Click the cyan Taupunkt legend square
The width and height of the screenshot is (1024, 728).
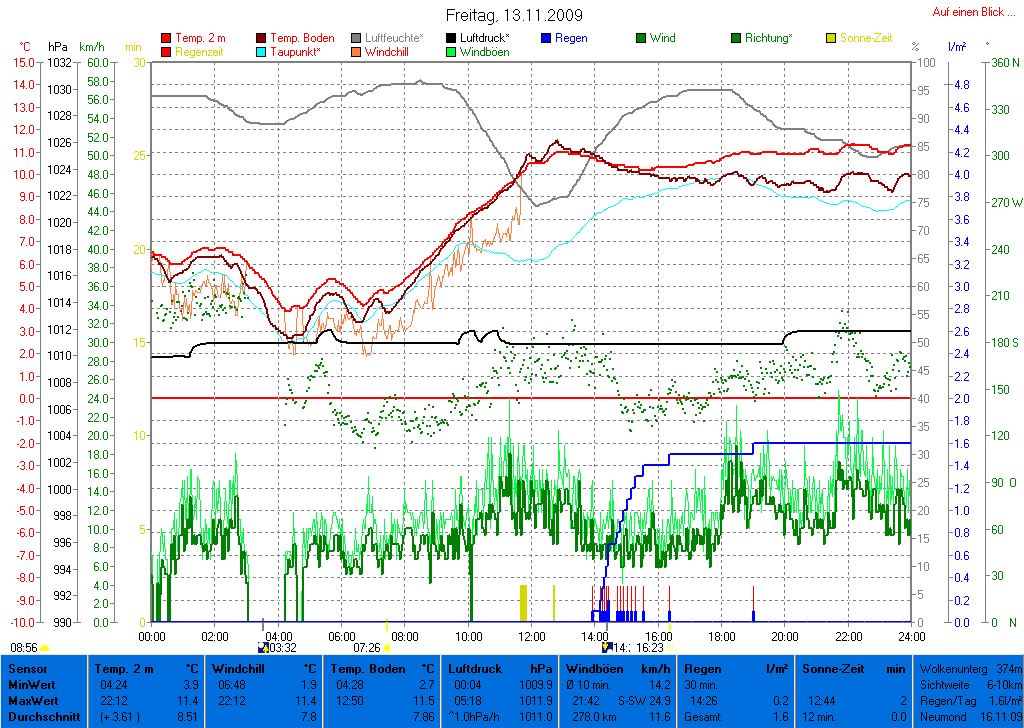point(262,51)
